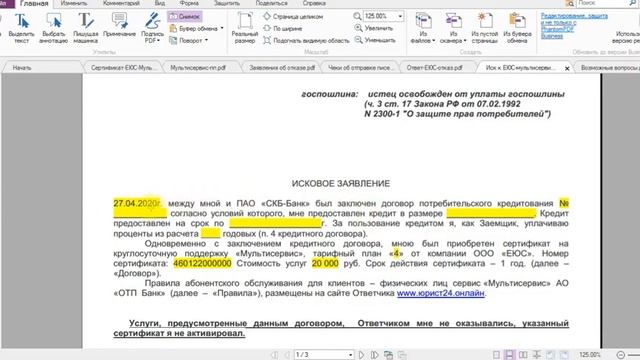Image resolution: width=640 pixels, height=360 pixels.
Task: Fit view to Страница целиком
Action: pos(293,17)
